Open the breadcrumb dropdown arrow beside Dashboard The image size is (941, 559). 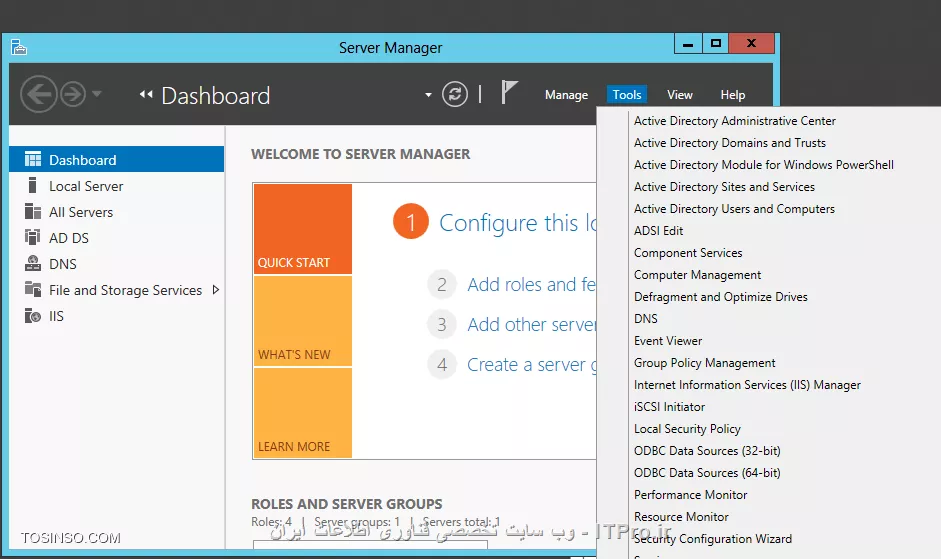coord(428,95)
